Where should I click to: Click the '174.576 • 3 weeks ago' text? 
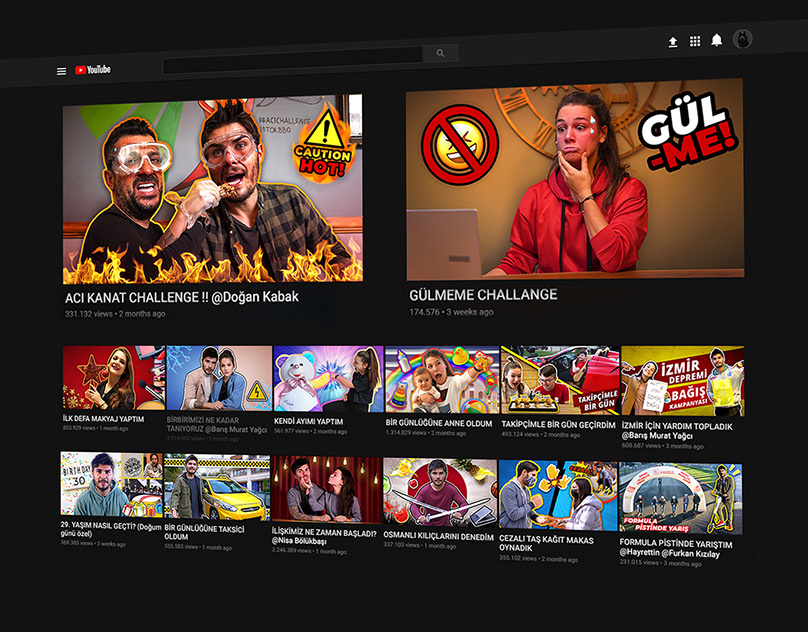tap(451, 312)
